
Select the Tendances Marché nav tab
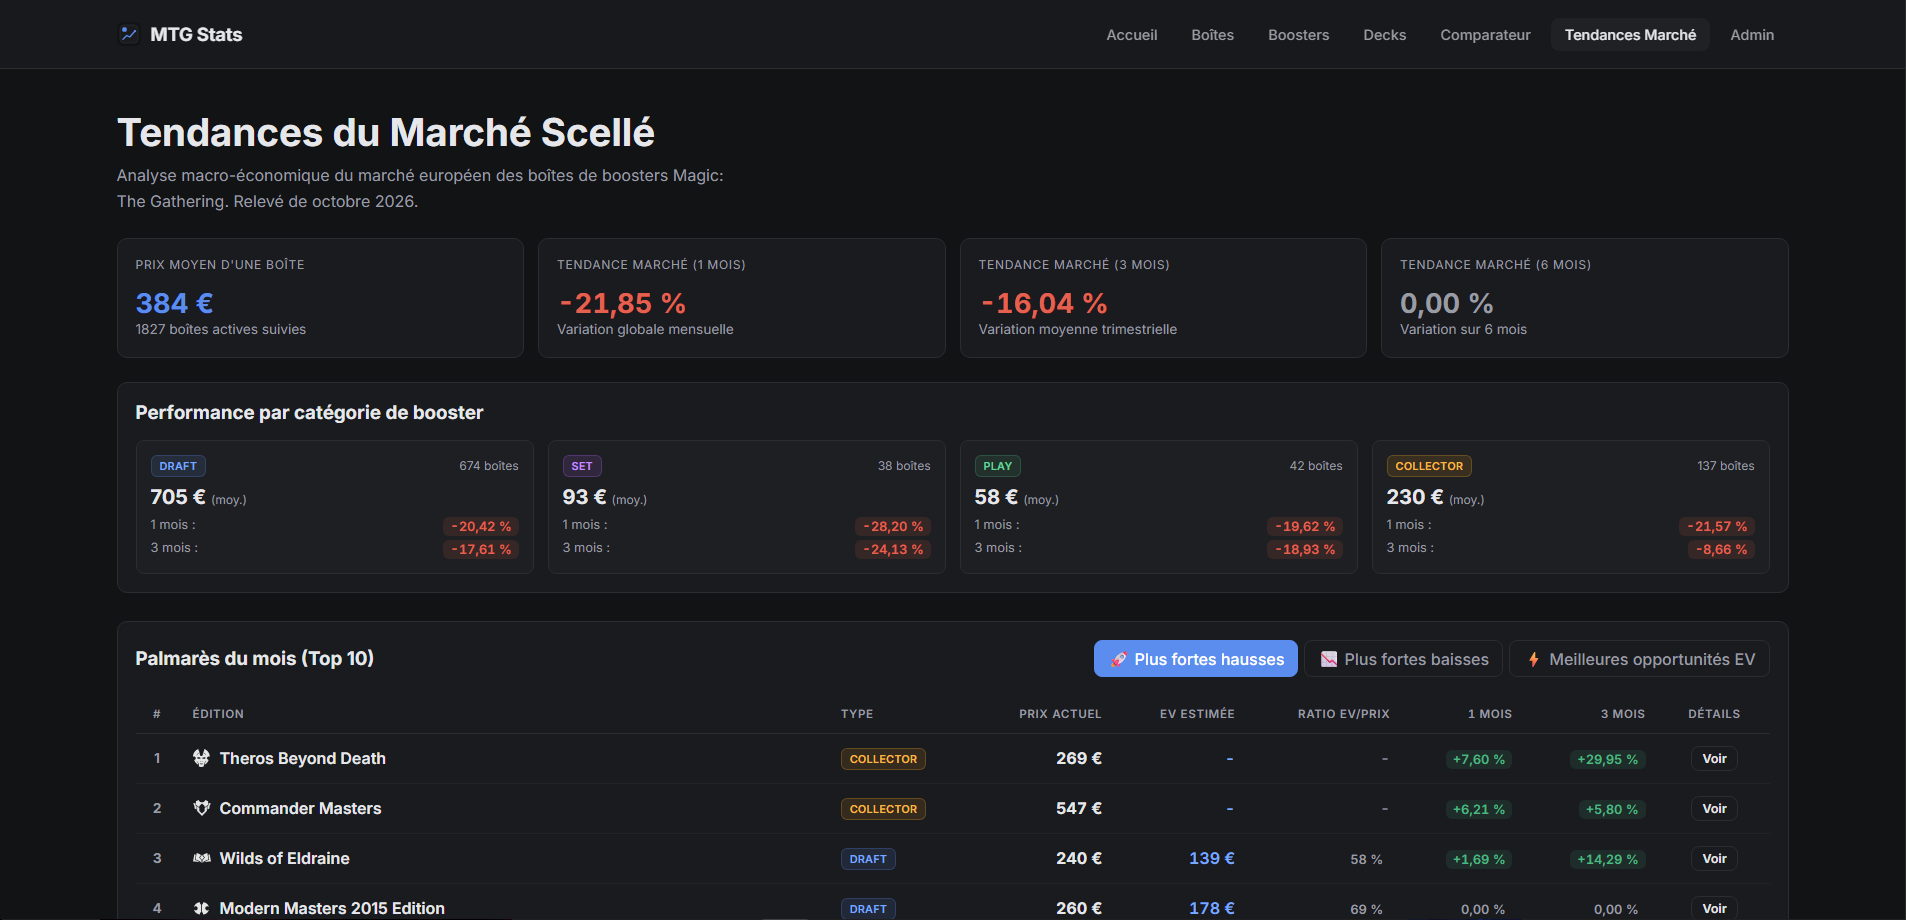click(x=1630, y=34)
